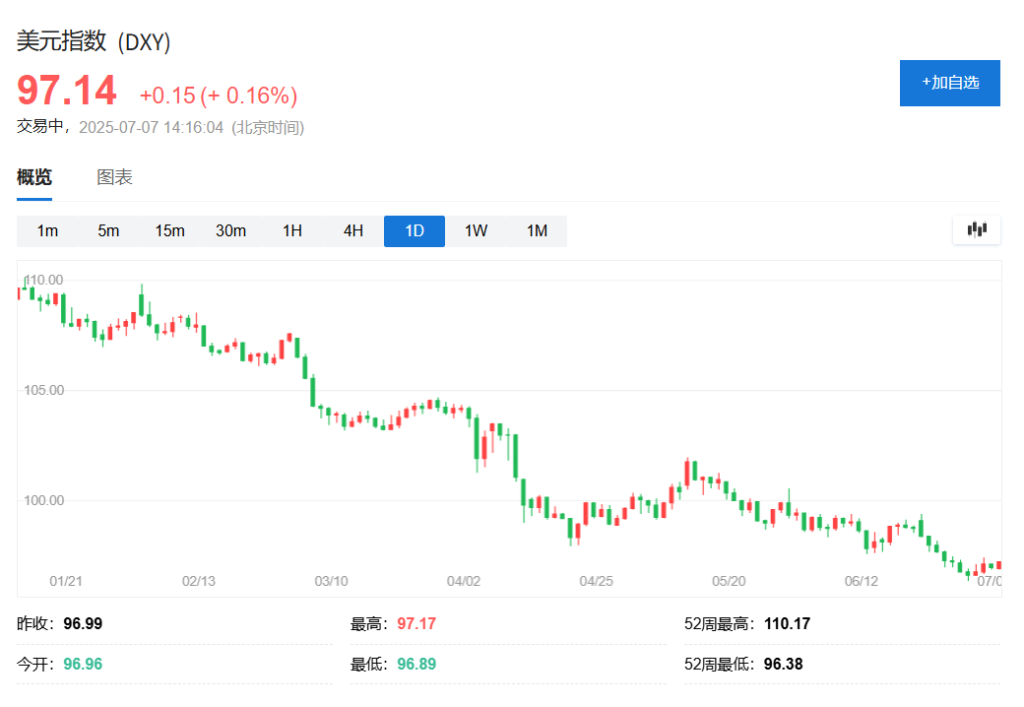Switch to the 4H interval

(x=352, y=230)
